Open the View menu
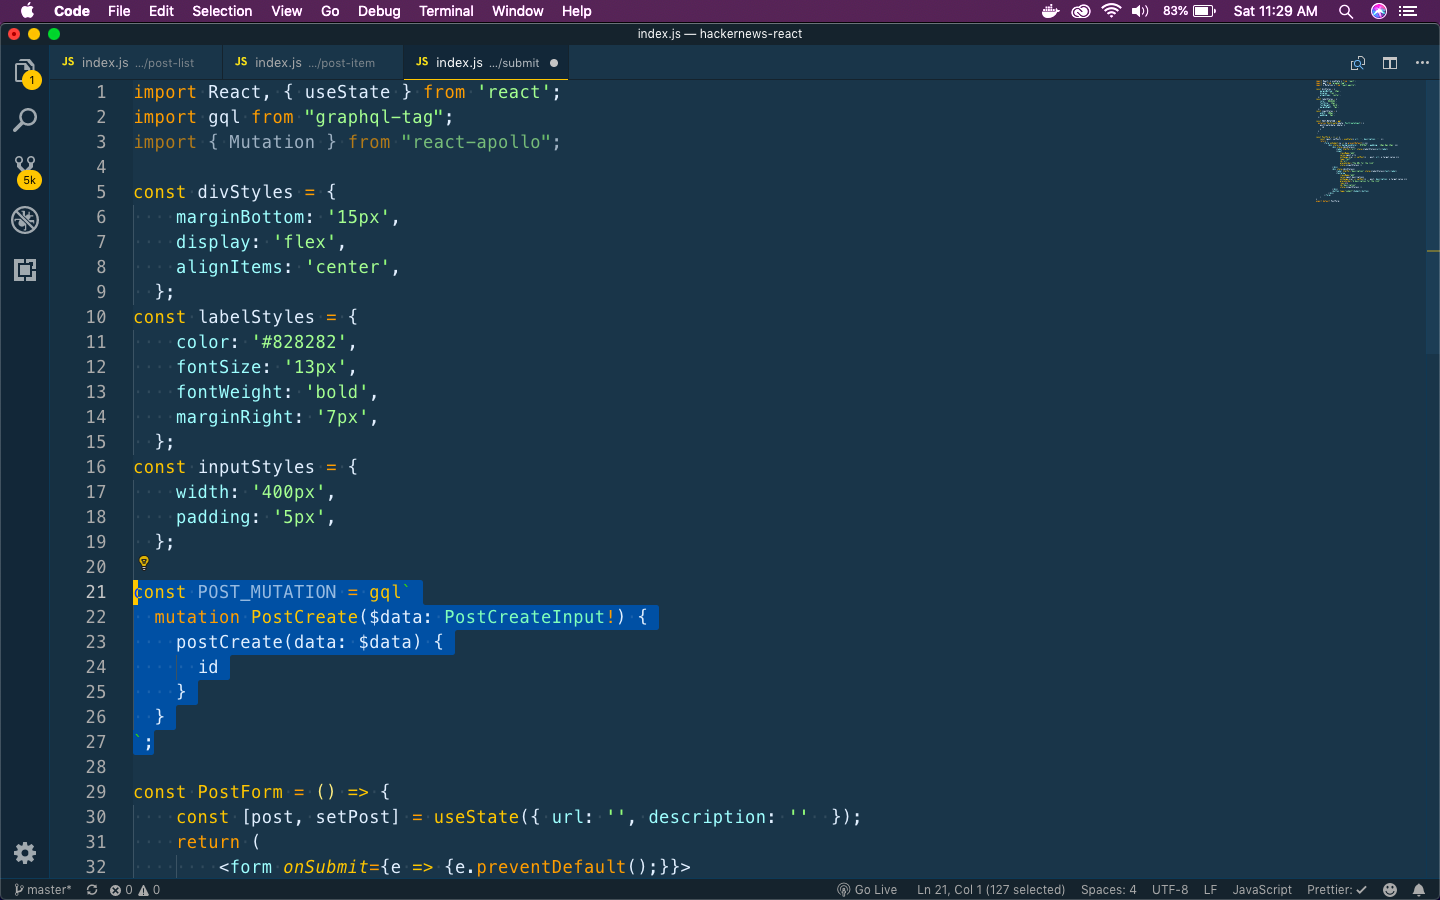Image resolution: width=1440 pixels, height=900 pixels. (x=286, y=11)
